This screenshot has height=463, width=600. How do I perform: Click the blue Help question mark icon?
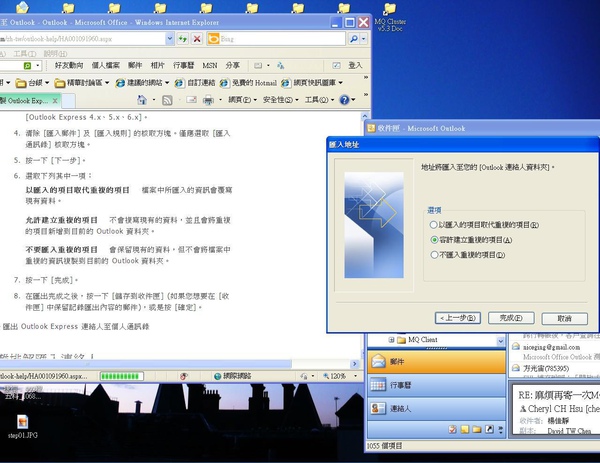(344, 100)
